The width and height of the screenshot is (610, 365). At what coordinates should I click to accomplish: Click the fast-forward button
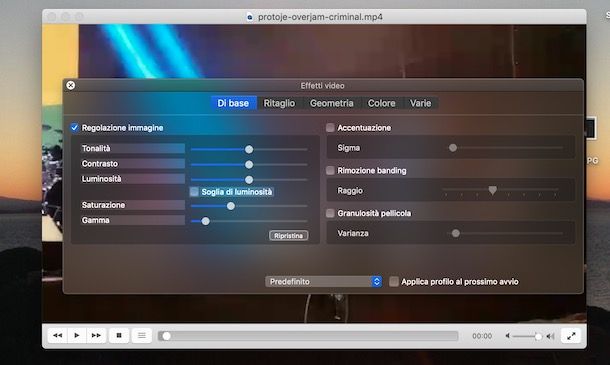pyautogui.click(x=96, y=335)
